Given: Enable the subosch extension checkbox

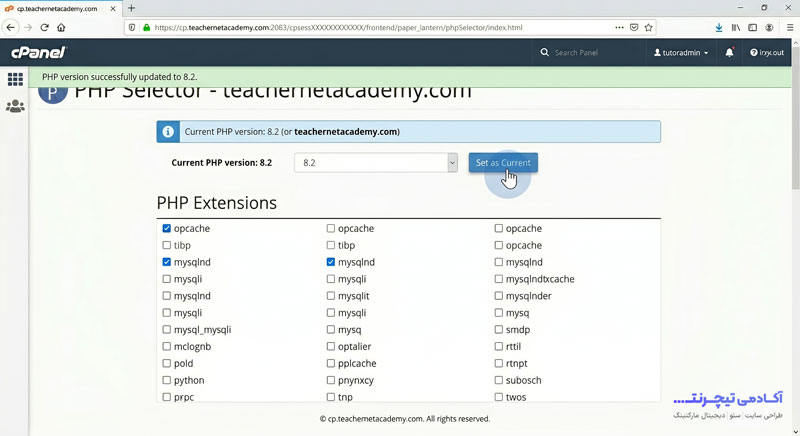Looking at the screenshot, I should pos(499,380).
